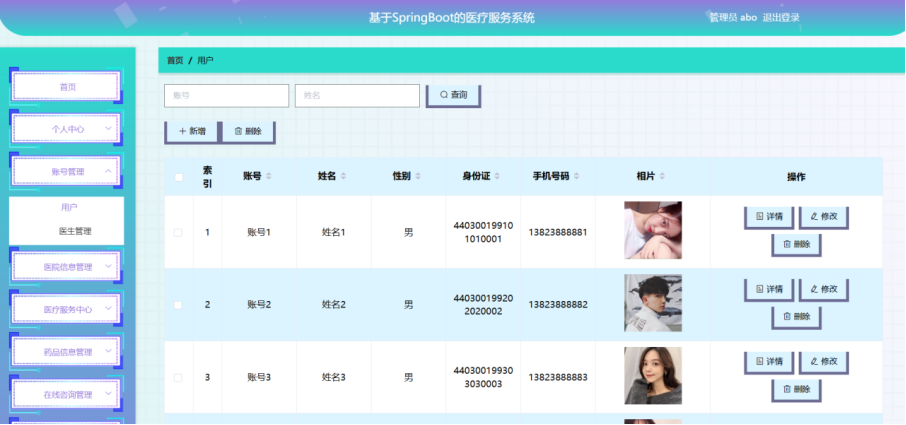Sort by 性别 column sort arrows

[x=418, y=176]
